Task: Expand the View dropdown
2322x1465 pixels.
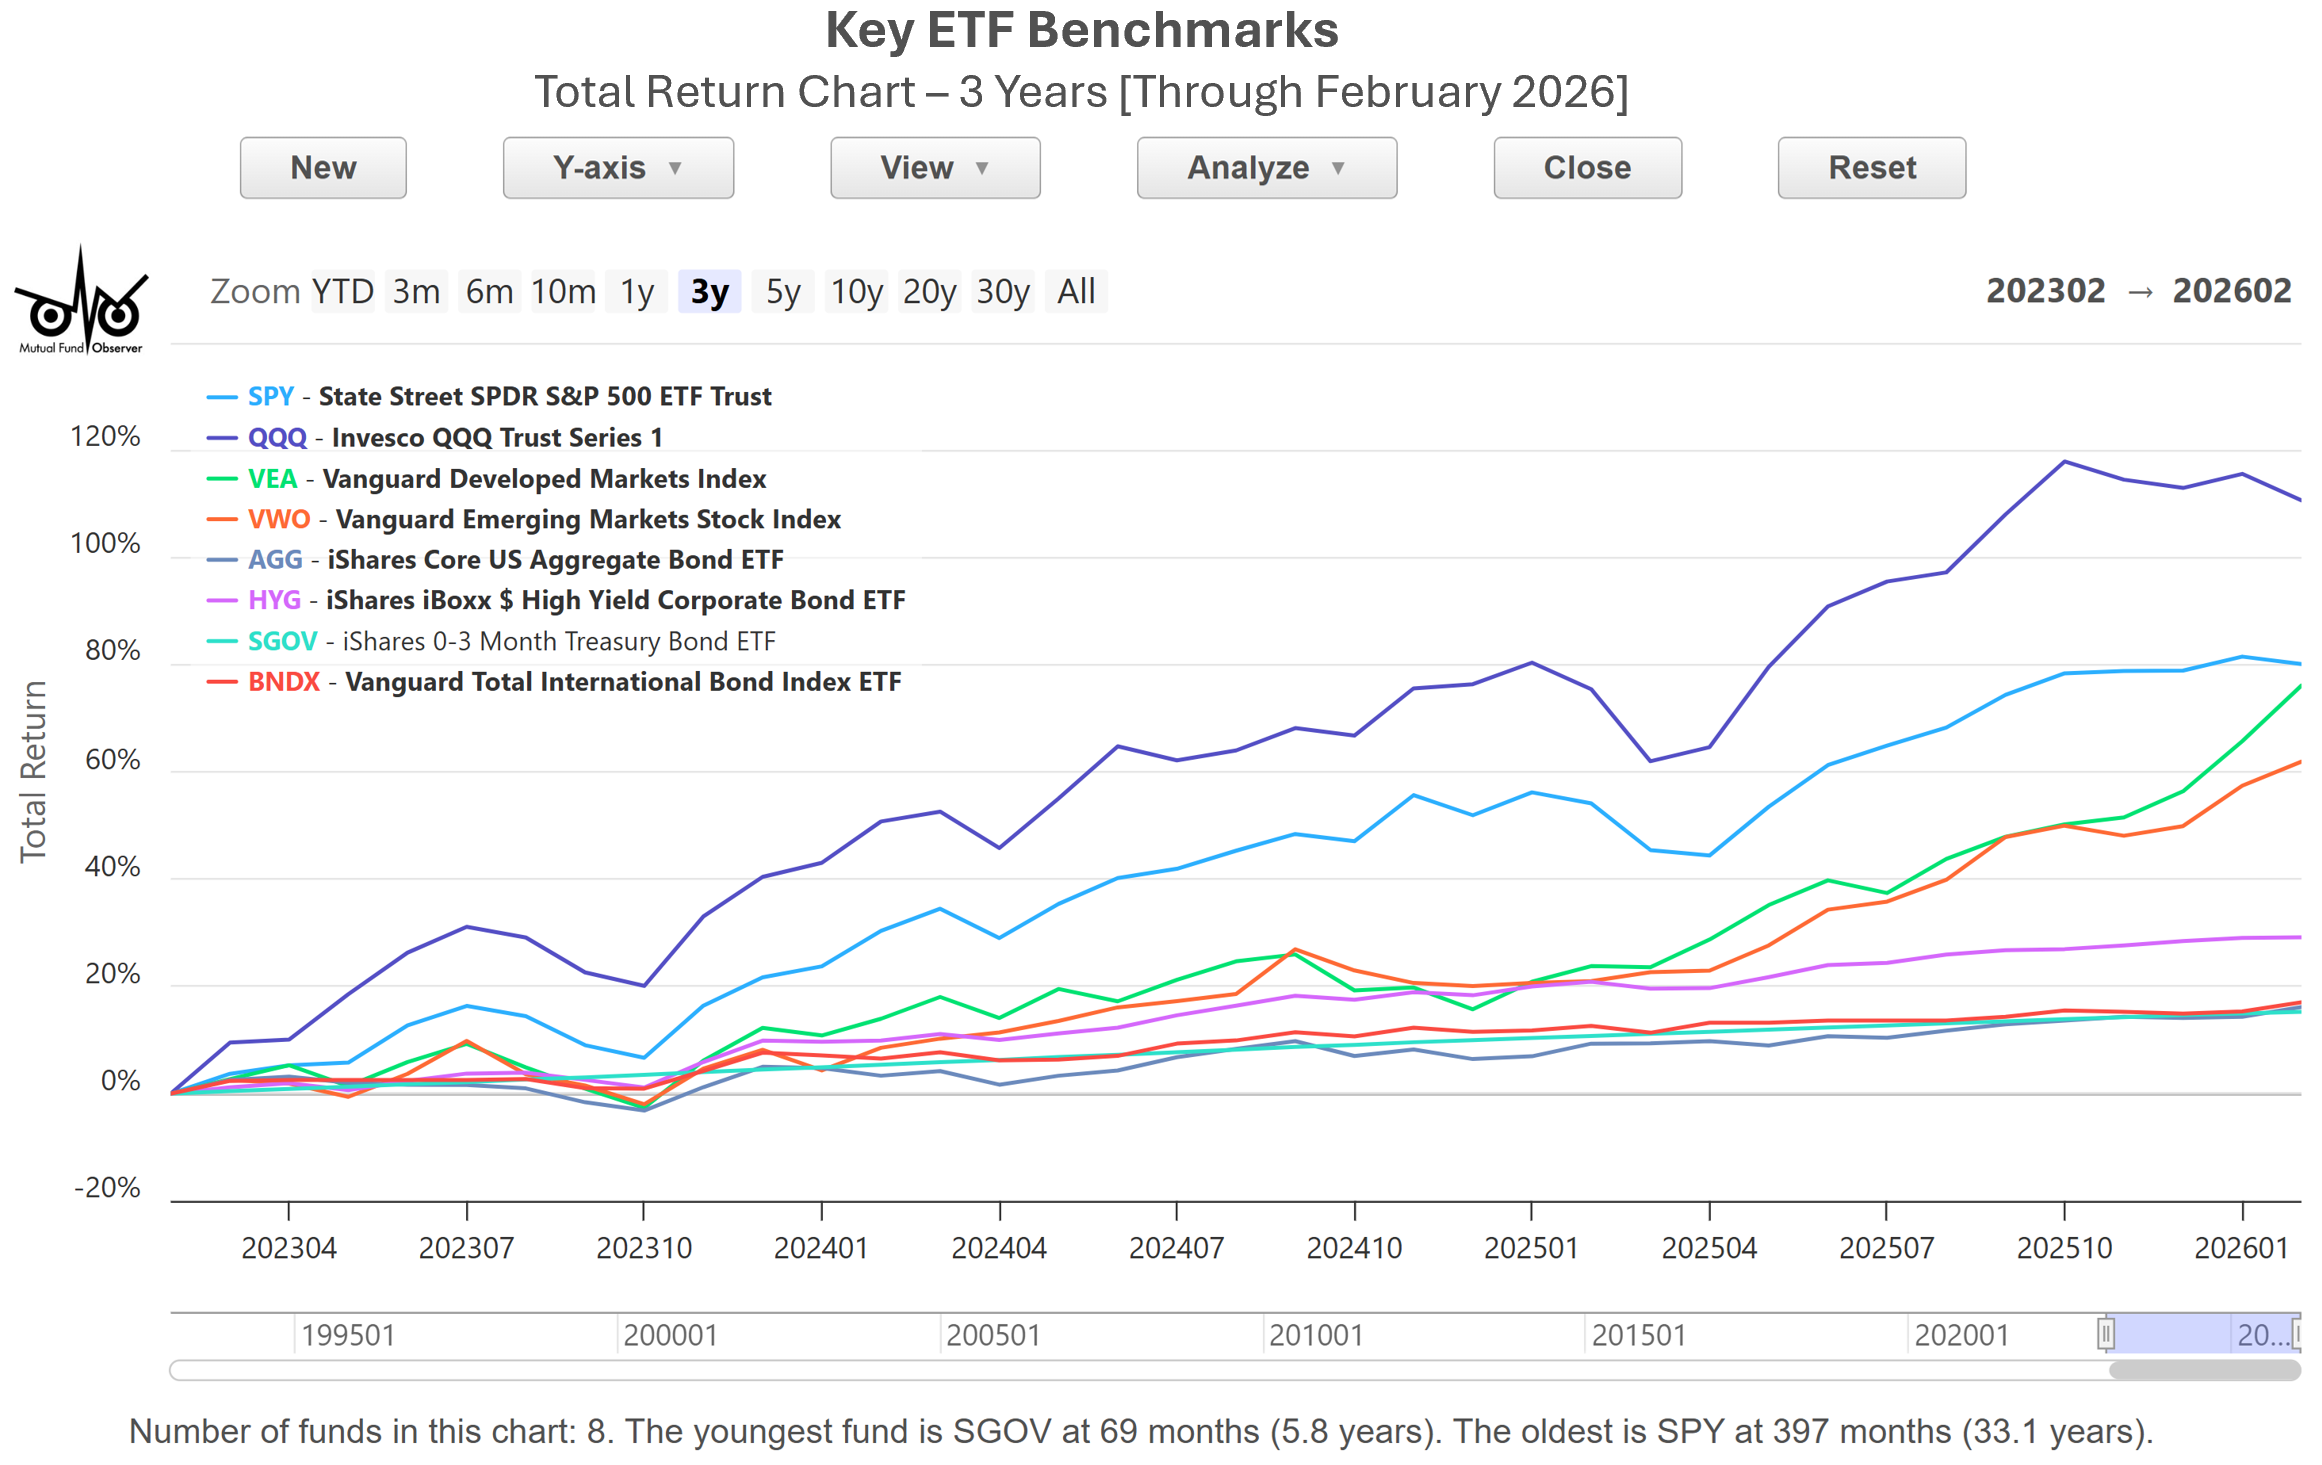Action: click(x=934, y=168)
